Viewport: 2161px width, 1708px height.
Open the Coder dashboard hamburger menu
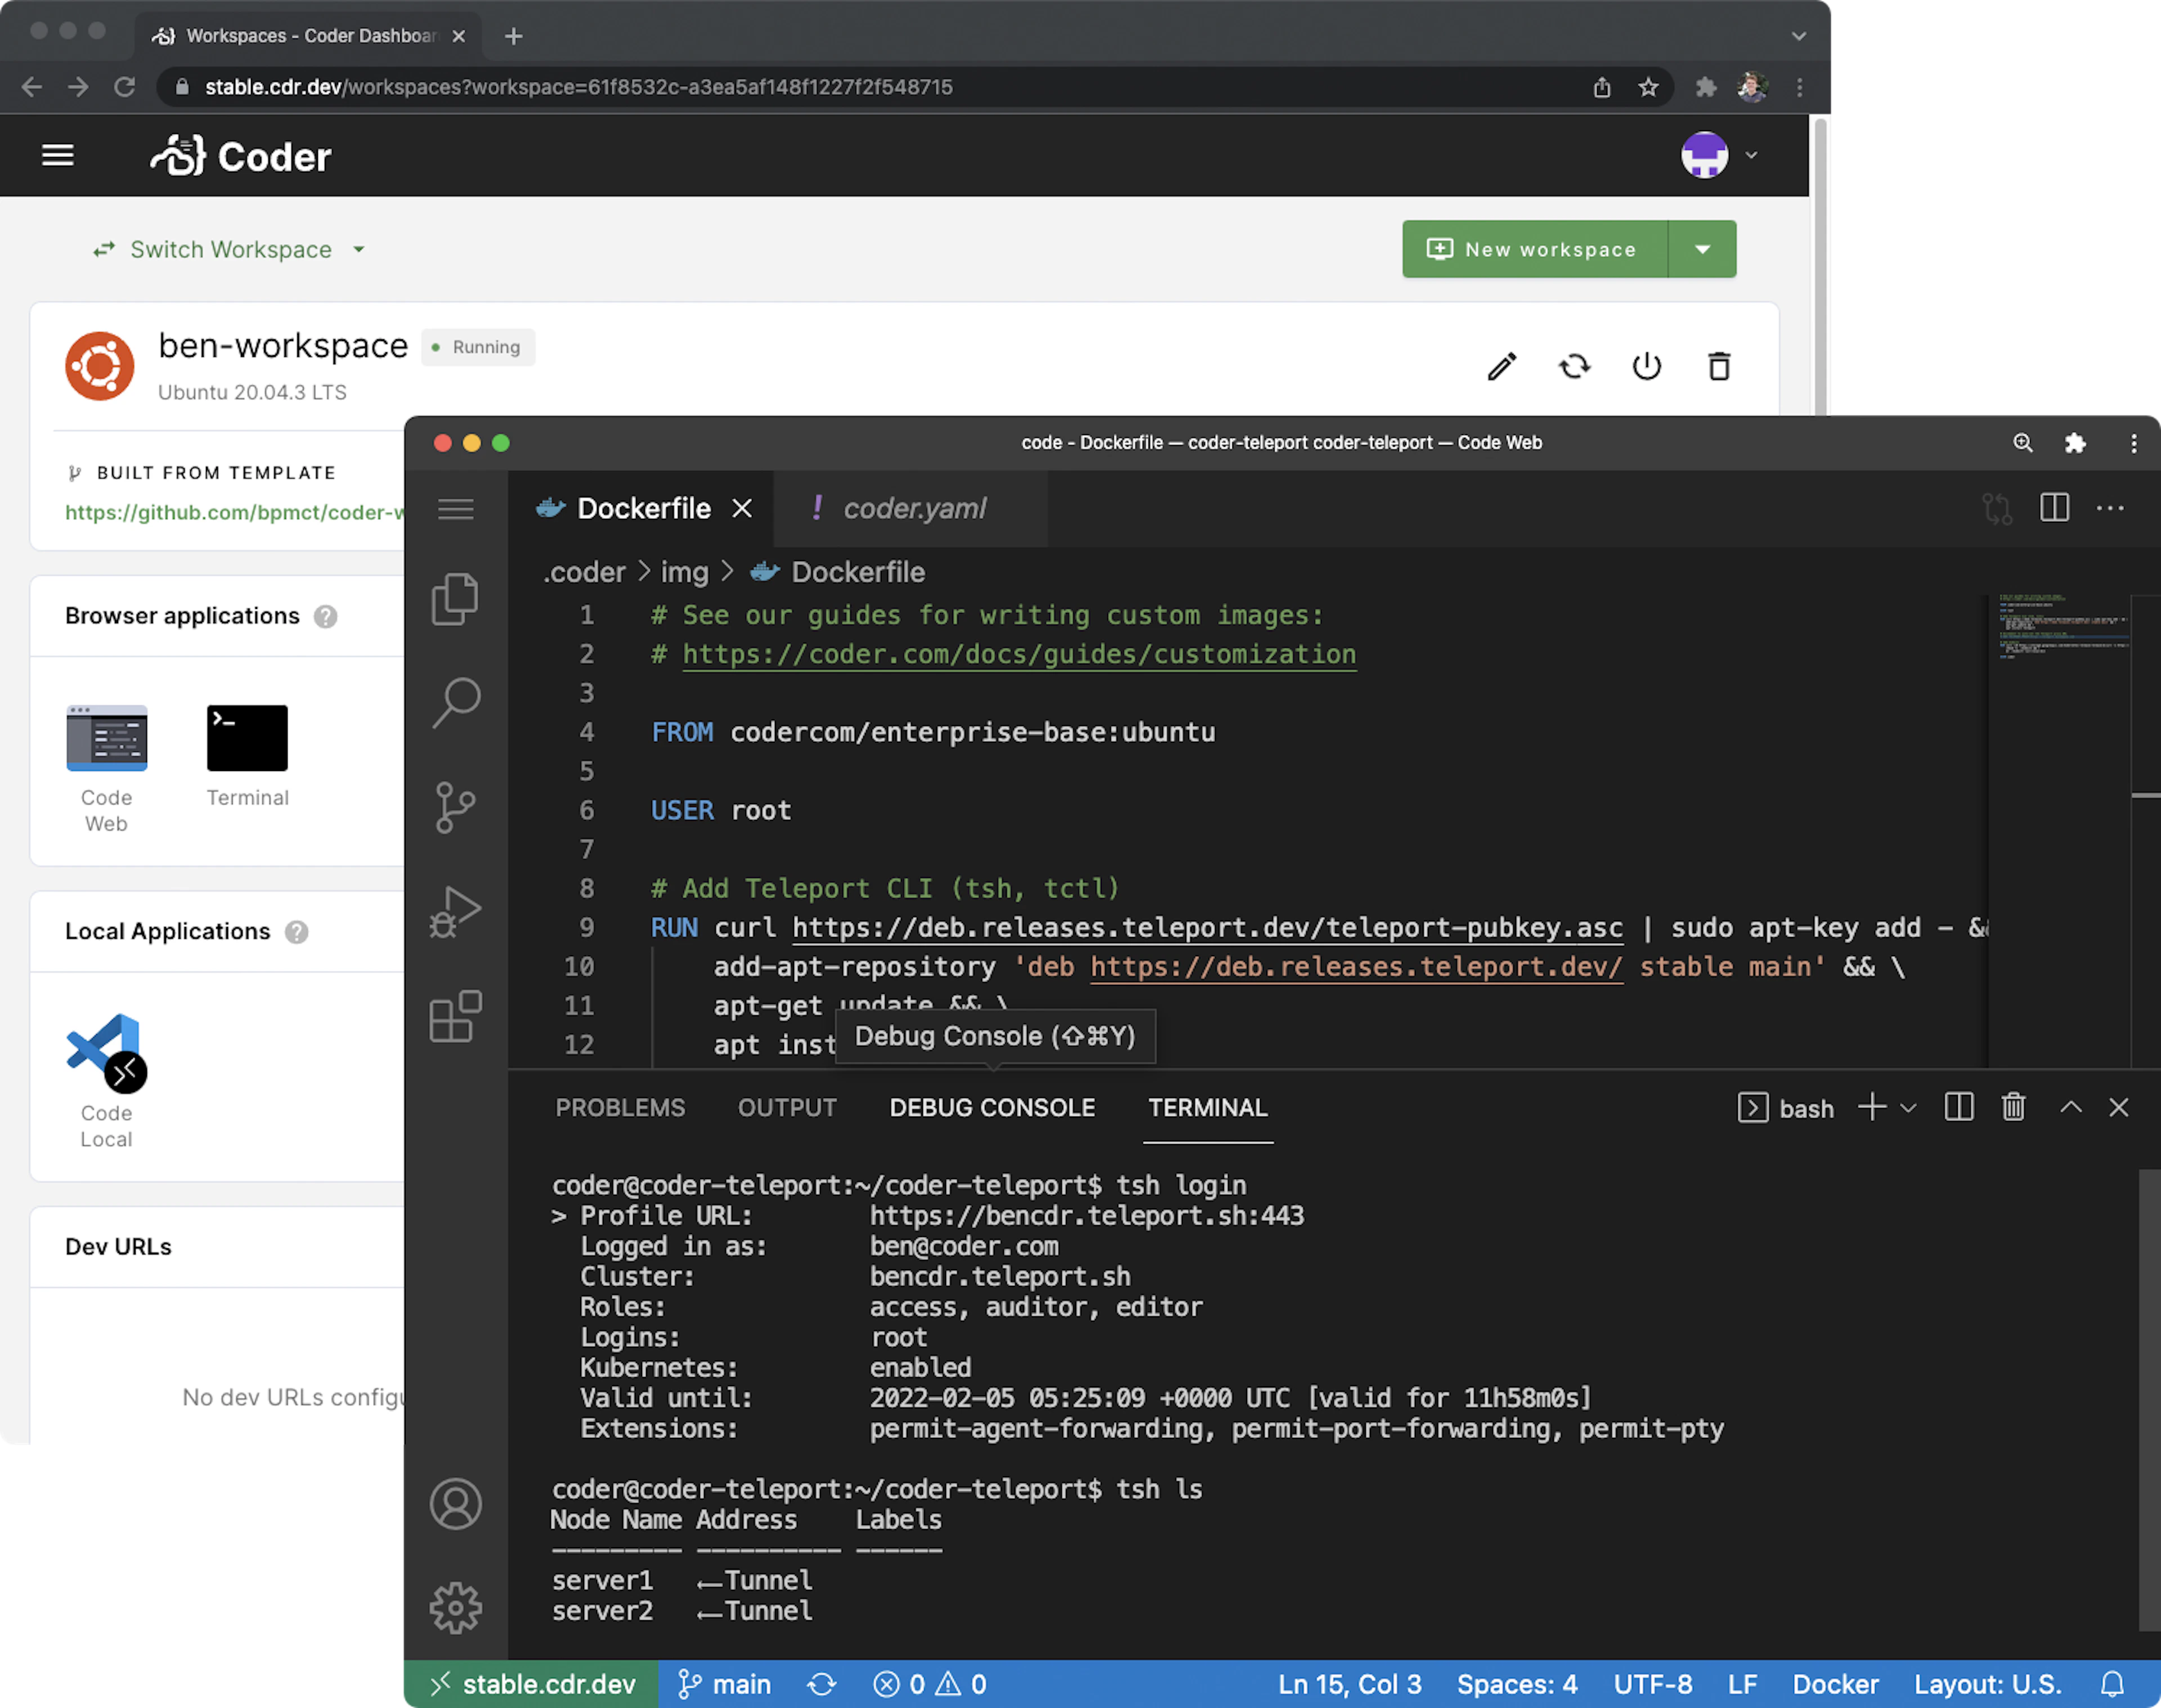(58, 155)
